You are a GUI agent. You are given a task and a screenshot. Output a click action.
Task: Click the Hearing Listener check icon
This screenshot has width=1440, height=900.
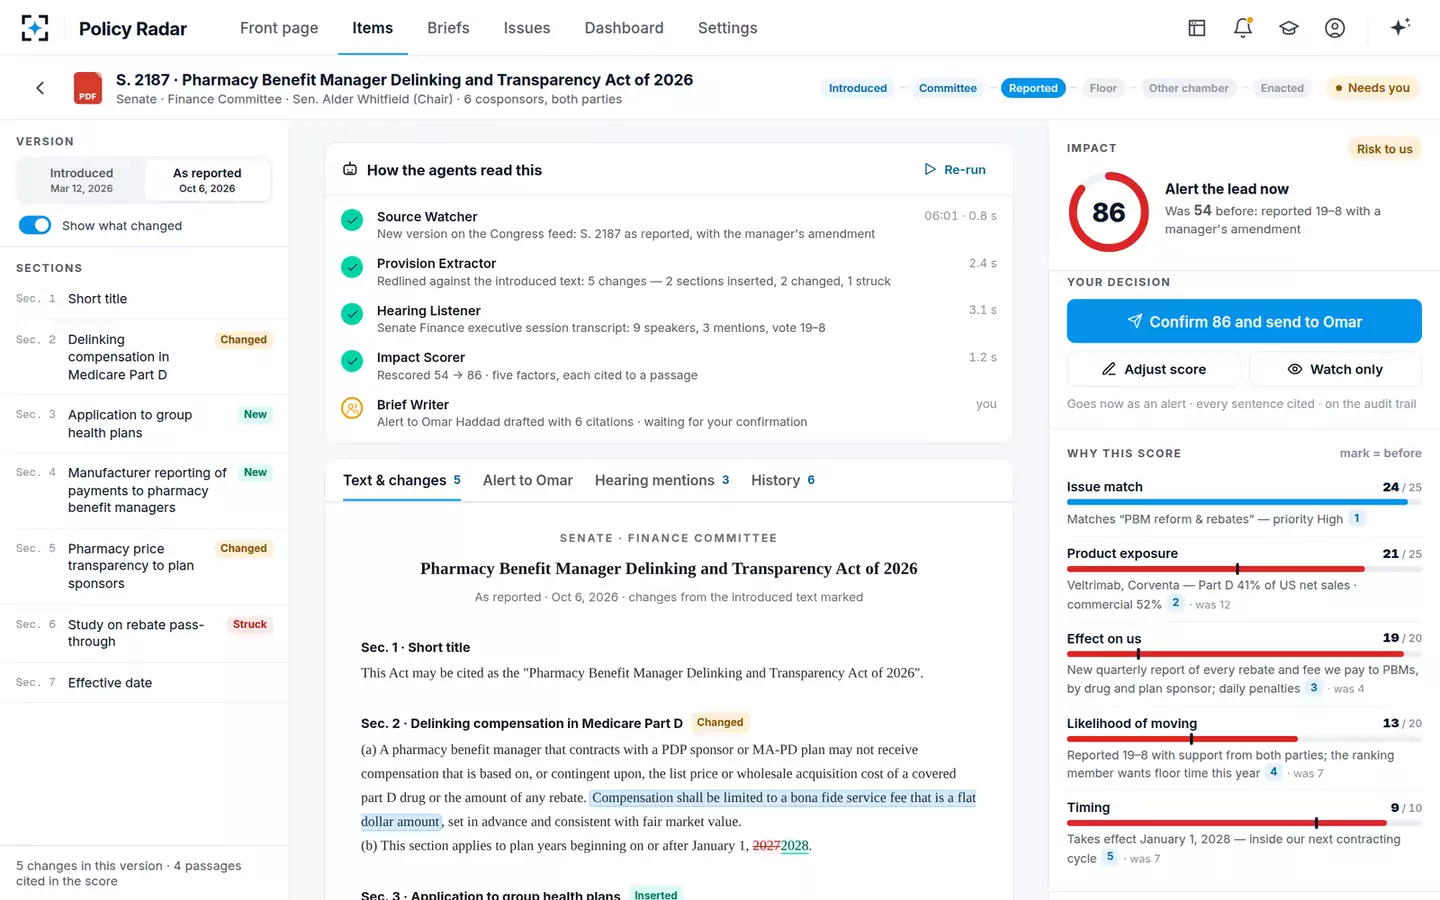point(352,314)
